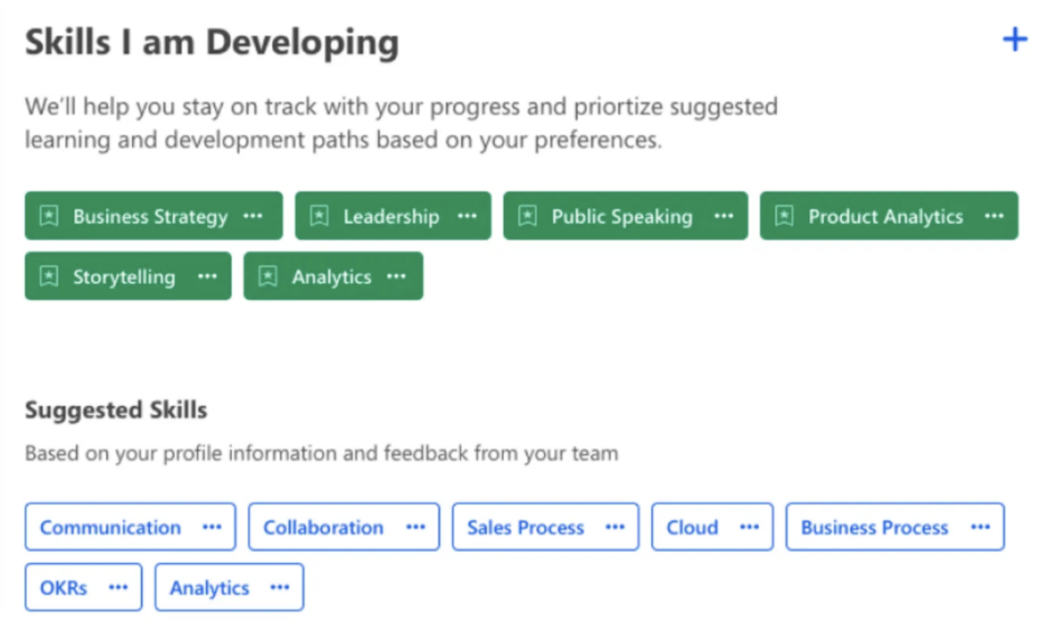
Task: Click bookmark icon on Storytelling chip
Action: [x=48, y=277]
